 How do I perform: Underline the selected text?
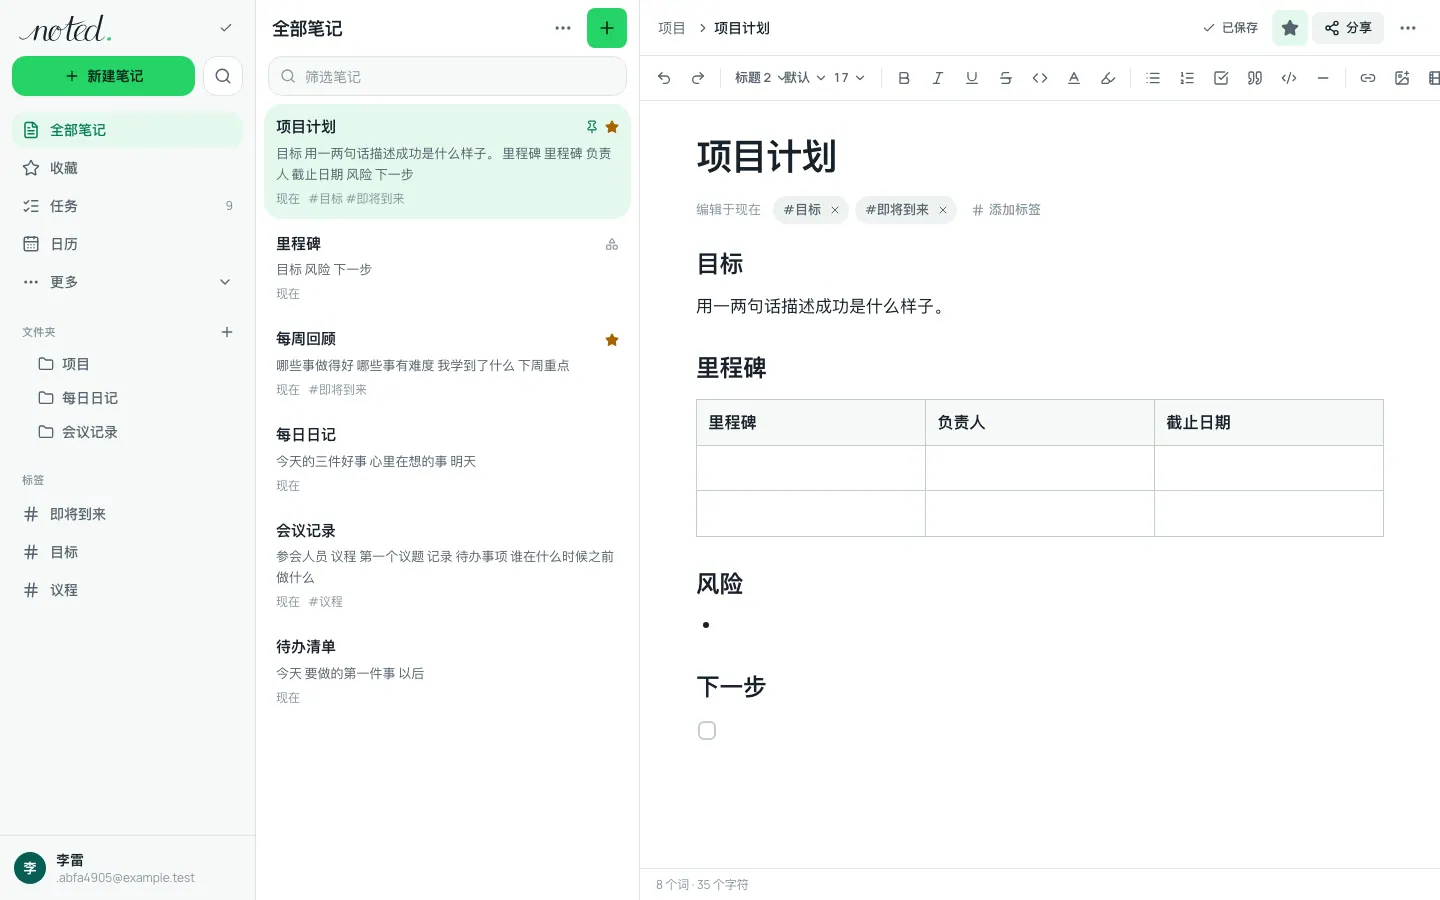[x=972, y=78]
